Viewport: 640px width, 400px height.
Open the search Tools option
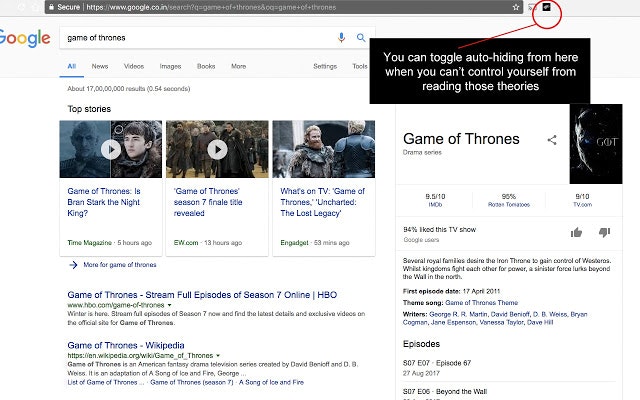point(360,66)
